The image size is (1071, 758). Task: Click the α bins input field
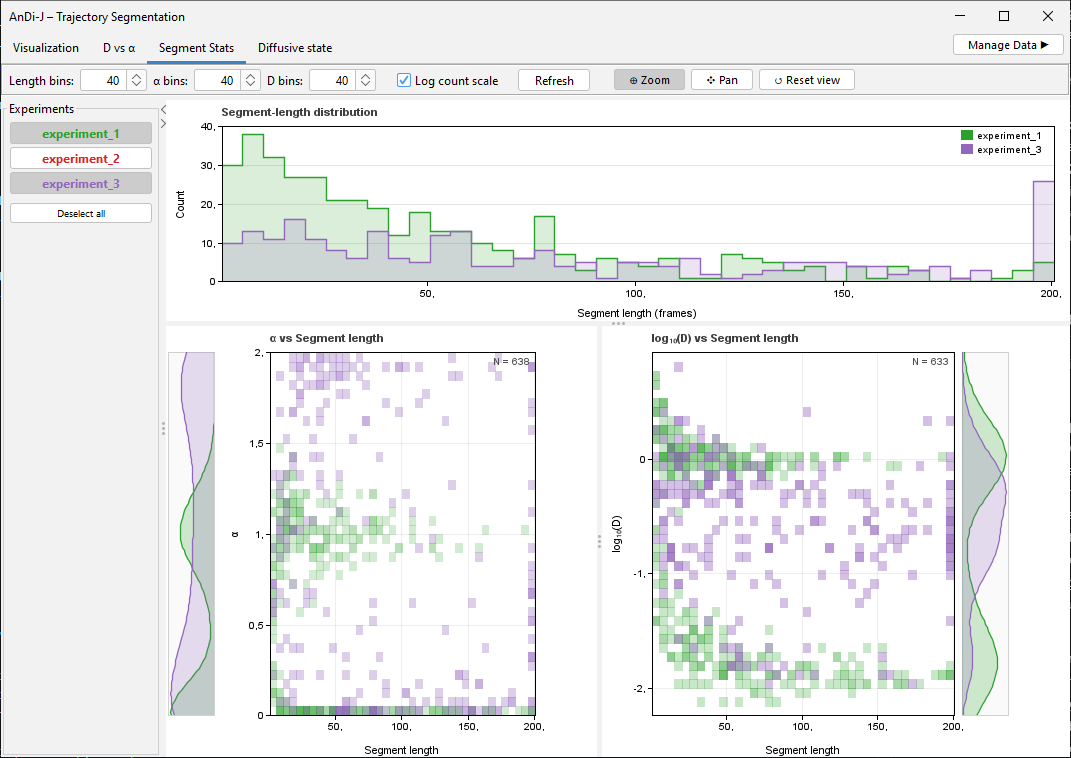(x=217, y=81)
